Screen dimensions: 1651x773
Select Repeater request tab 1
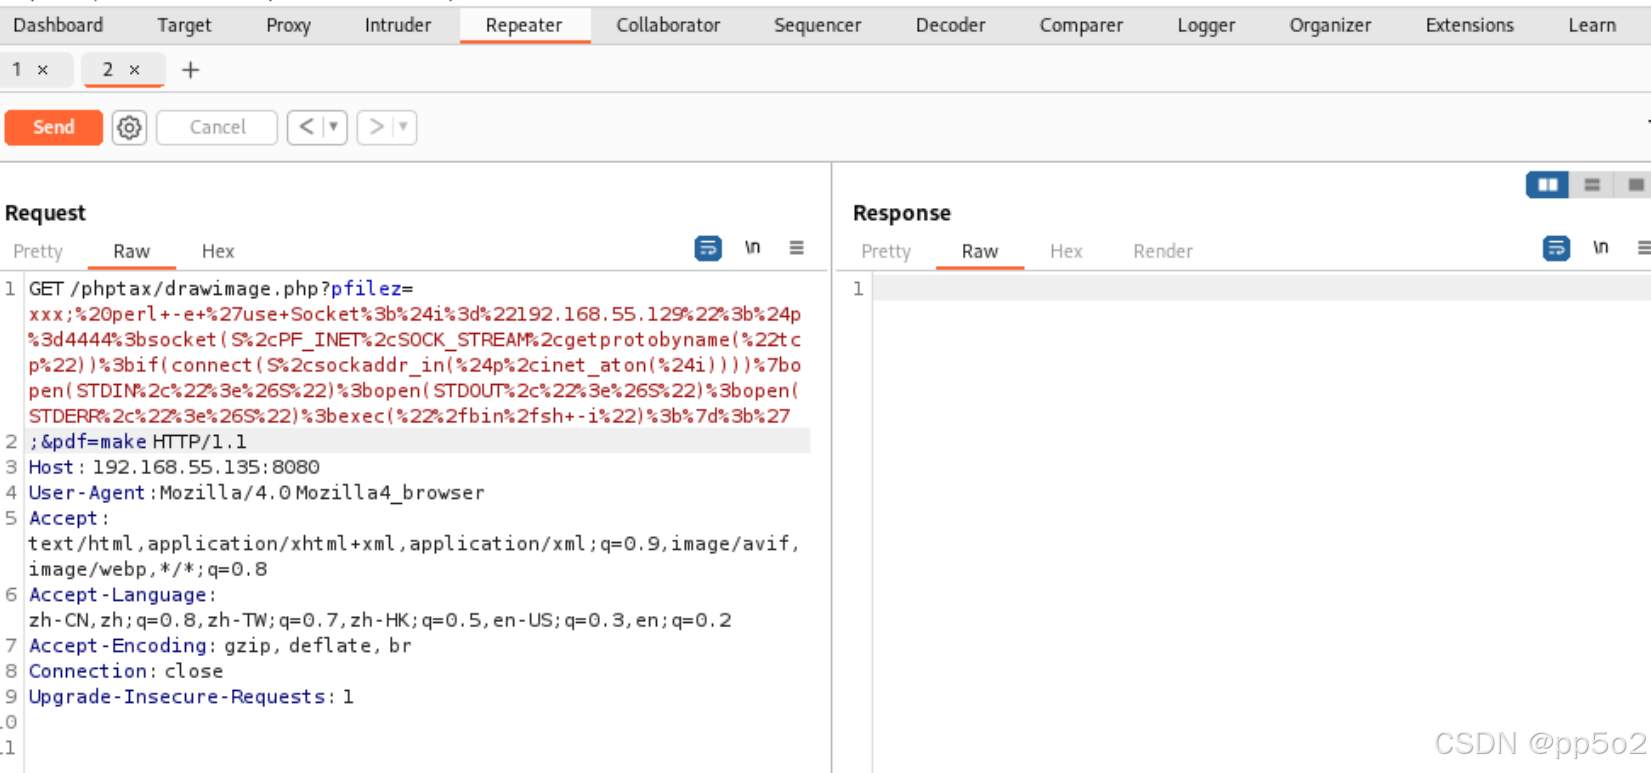[17, 69]
